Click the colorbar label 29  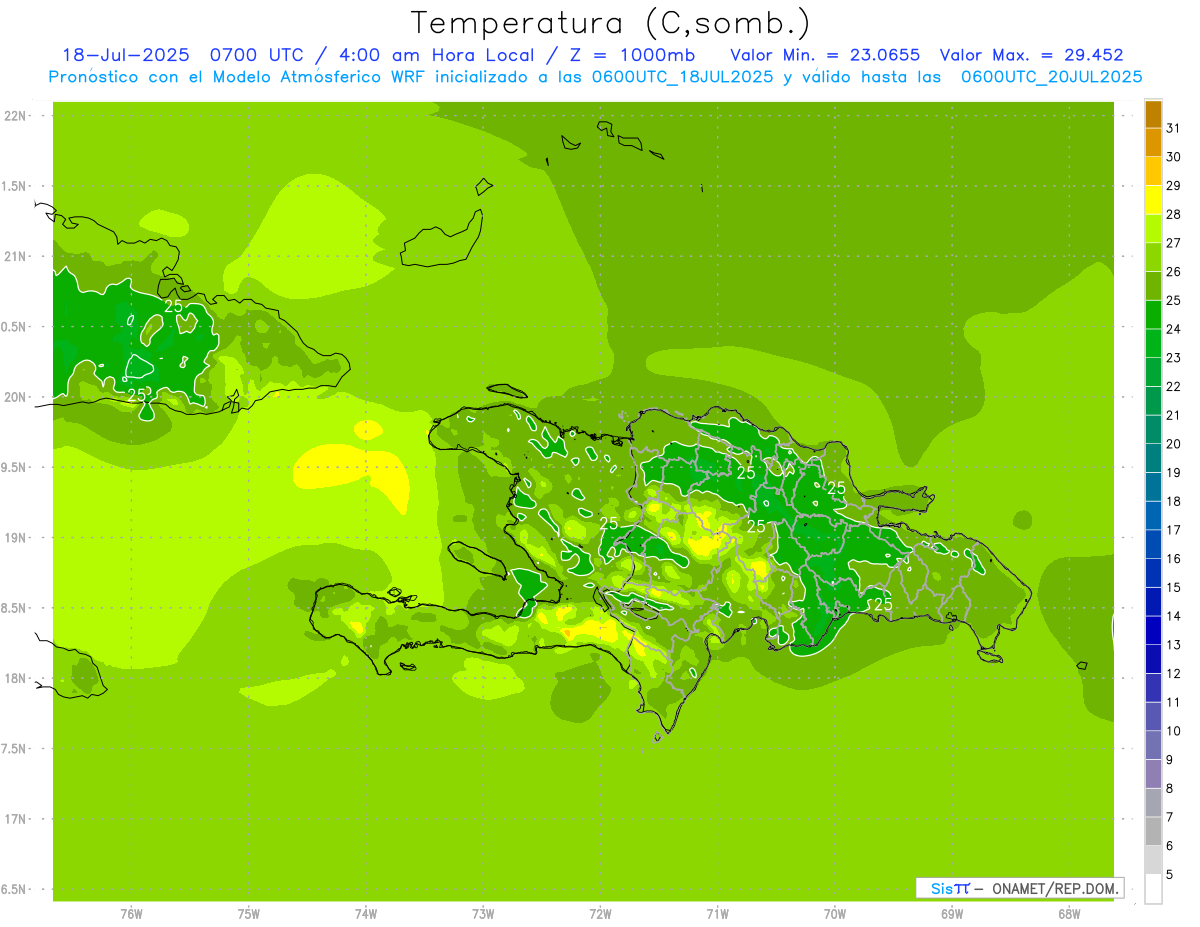(x=1174, y=186)
